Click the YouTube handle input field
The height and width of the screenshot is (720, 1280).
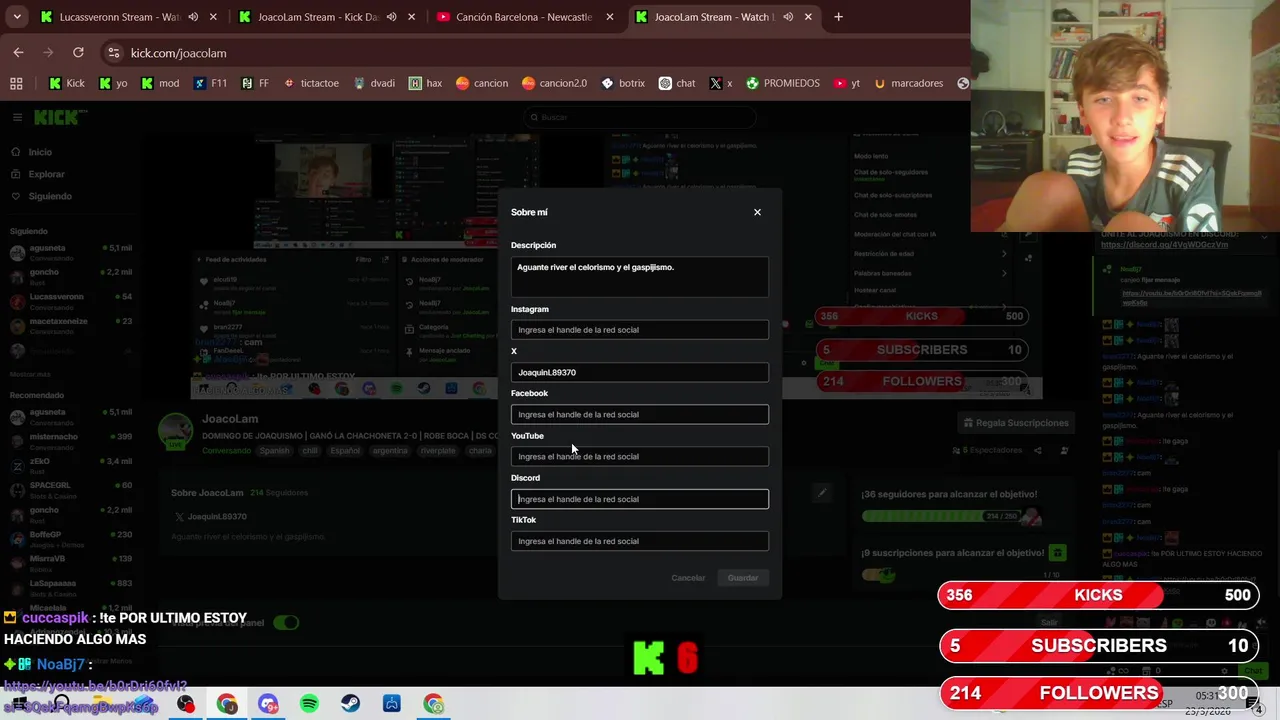[640, 457]
